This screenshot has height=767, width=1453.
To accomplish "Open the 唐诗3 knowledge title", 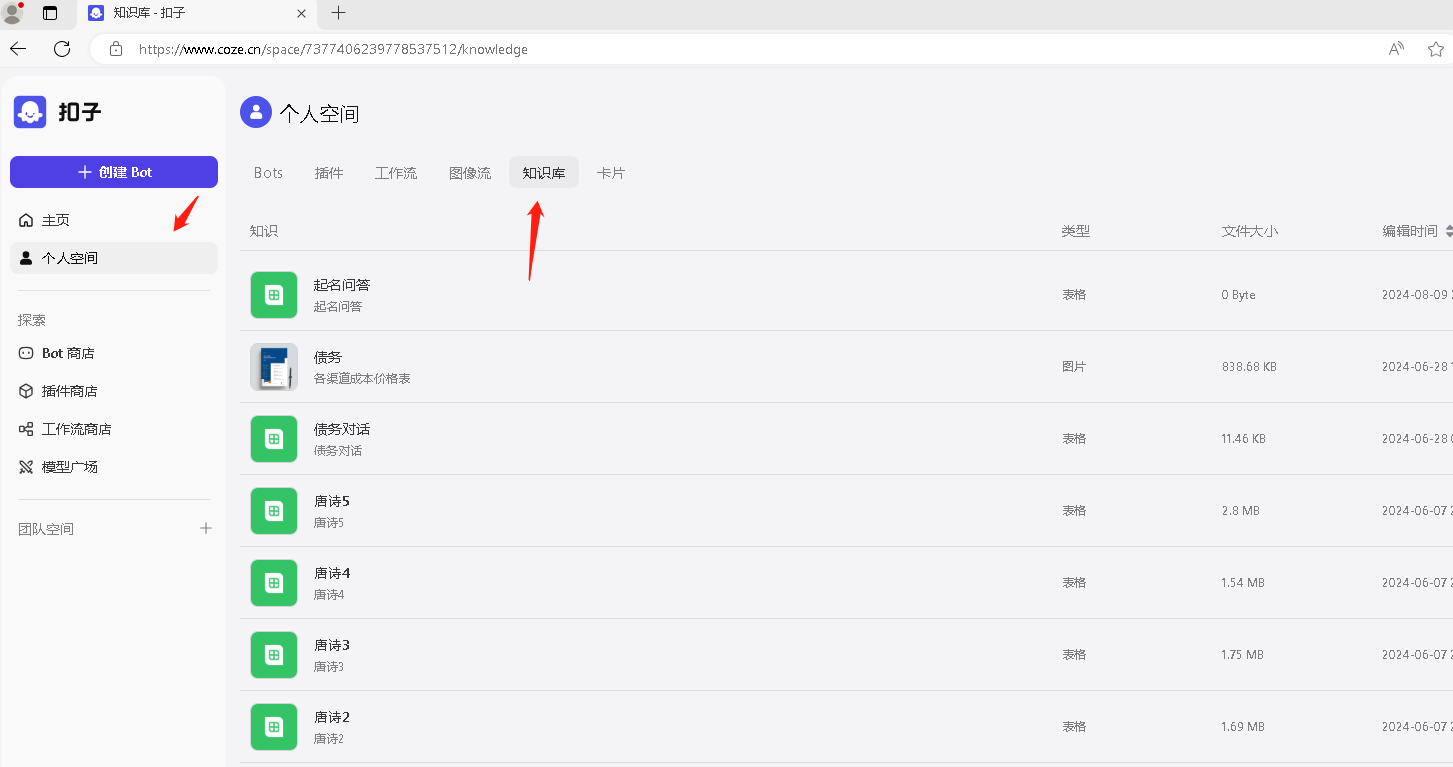I will (x=332, y=645).
